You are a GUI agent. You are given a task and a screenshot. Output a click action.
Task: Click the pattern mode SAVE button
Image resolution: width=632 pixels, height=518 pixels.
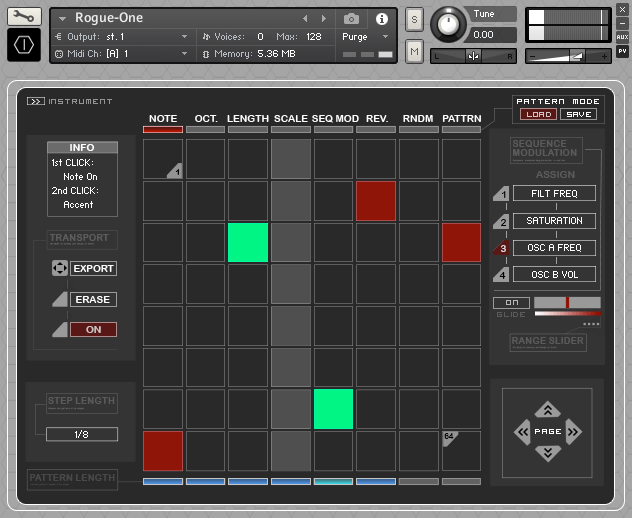(x=577, y=114)
